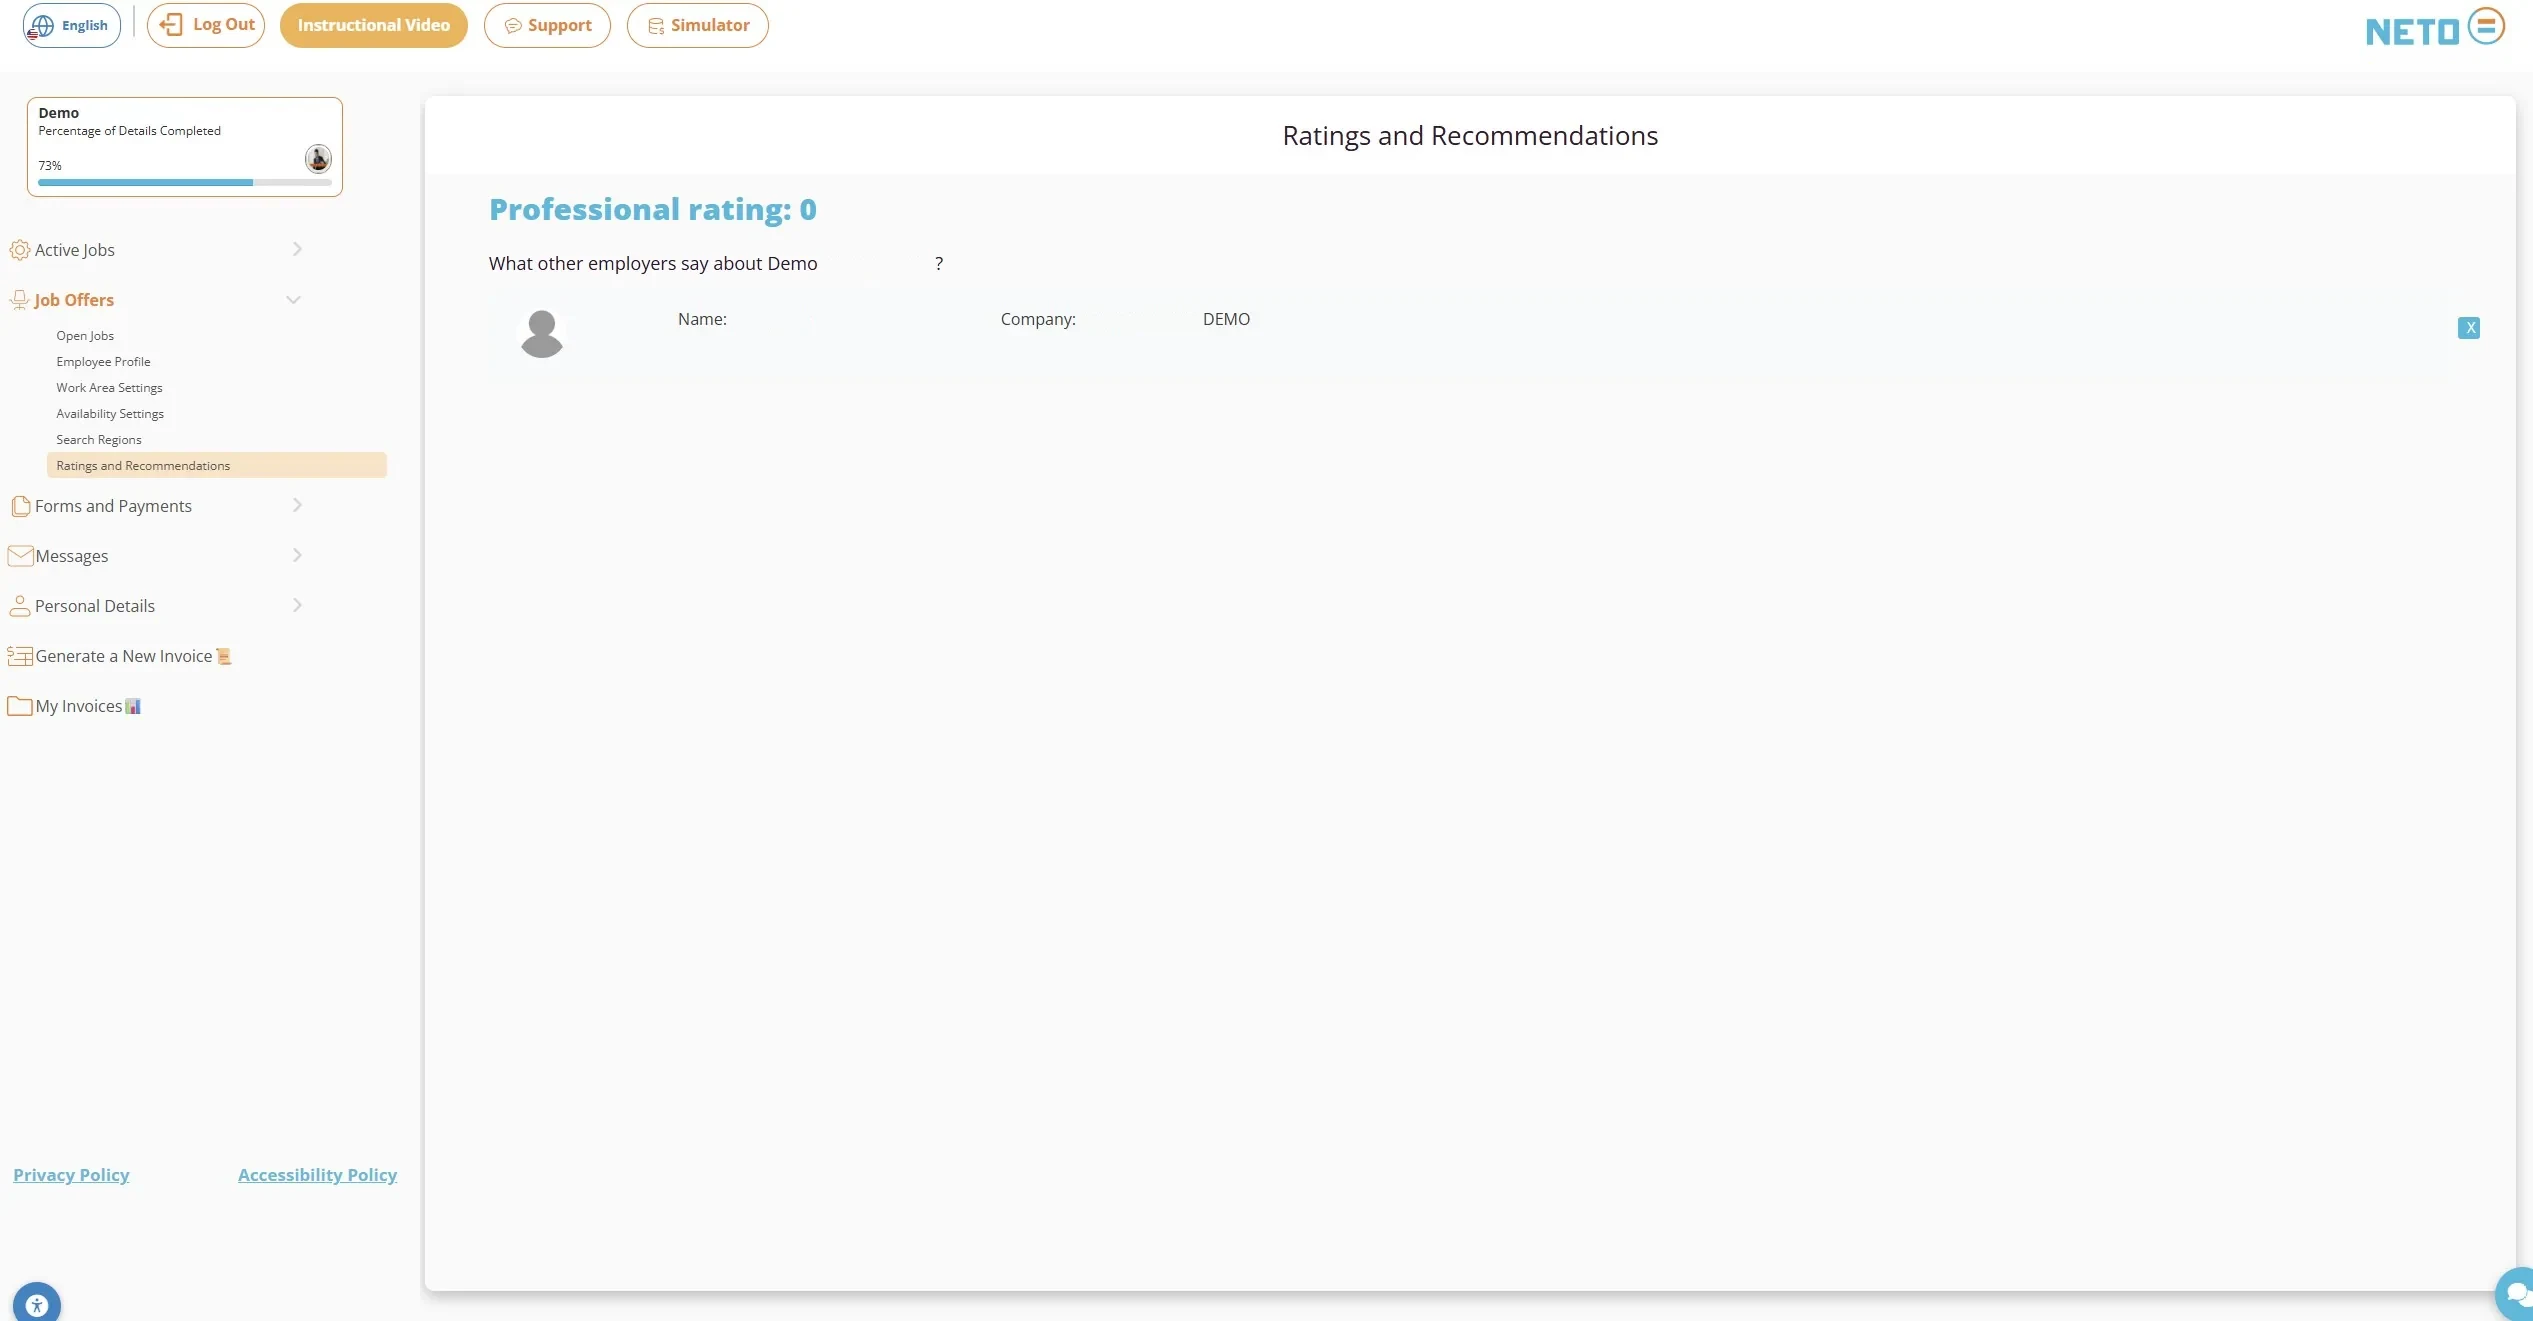Click the Forms and Payments document icon
The height and width of the screenshot is (1321, 2533).
(x=20, y=506)
